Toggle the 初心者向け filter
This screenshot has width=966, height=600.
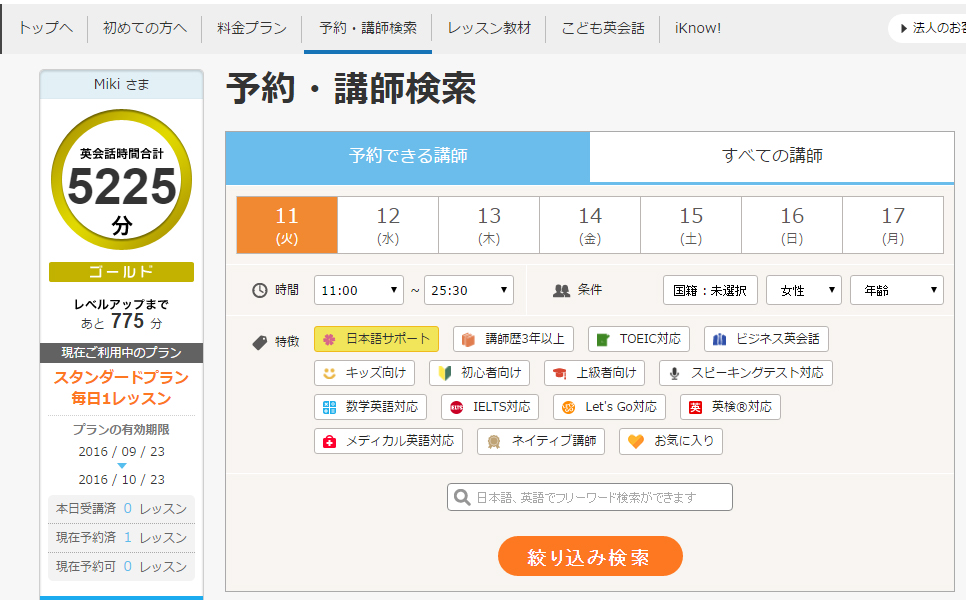(479, 373)
